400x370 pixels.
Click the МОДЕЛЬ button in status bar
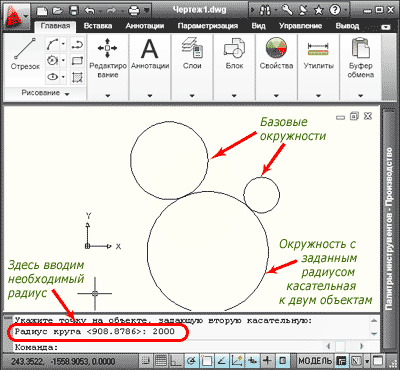[315, 361]
